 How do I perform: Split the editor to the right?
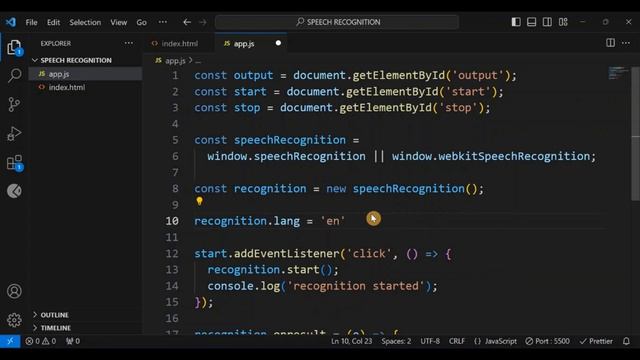(610, 43)
